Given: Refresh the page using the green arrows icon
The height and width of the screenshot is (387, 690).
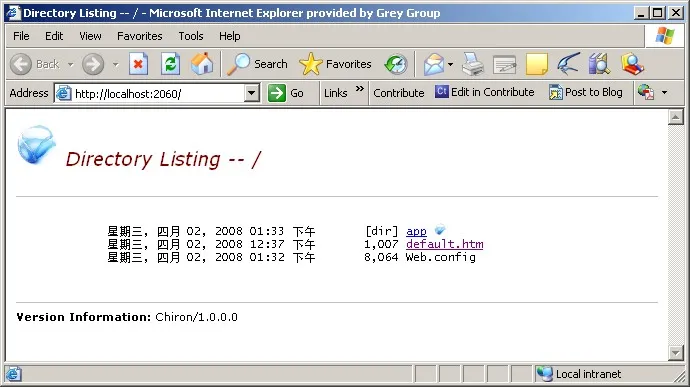Looking at the screenshot, I should coord(170,64).
